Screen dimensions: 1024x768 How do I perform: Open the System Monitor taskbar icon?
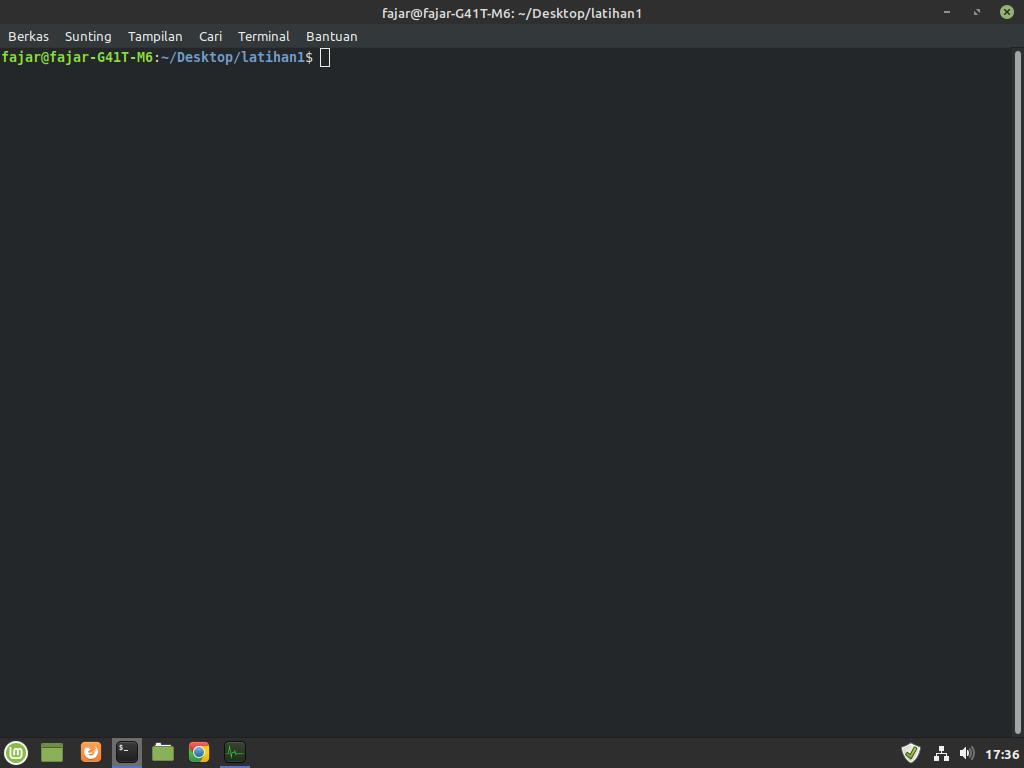(234, 753)
